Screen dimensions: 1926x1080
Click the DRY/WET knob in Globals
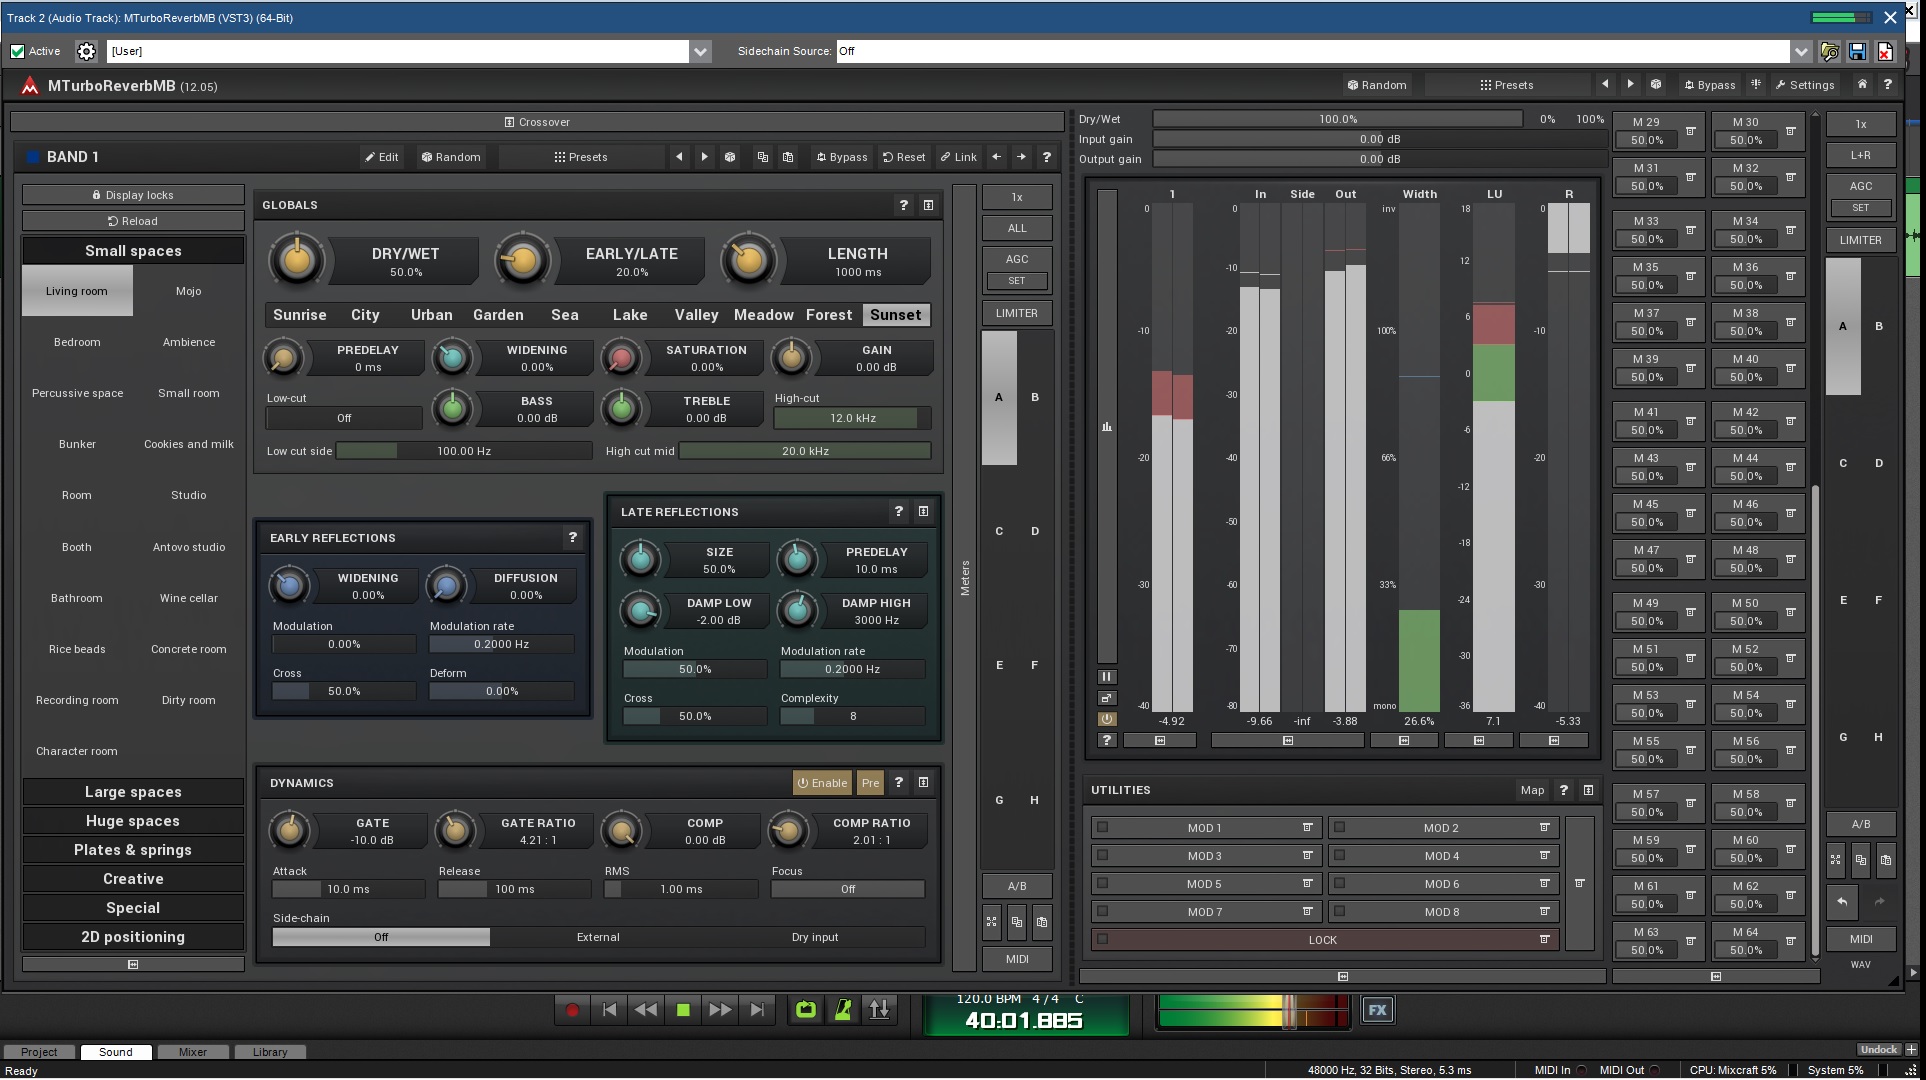[x=296, y=261]
